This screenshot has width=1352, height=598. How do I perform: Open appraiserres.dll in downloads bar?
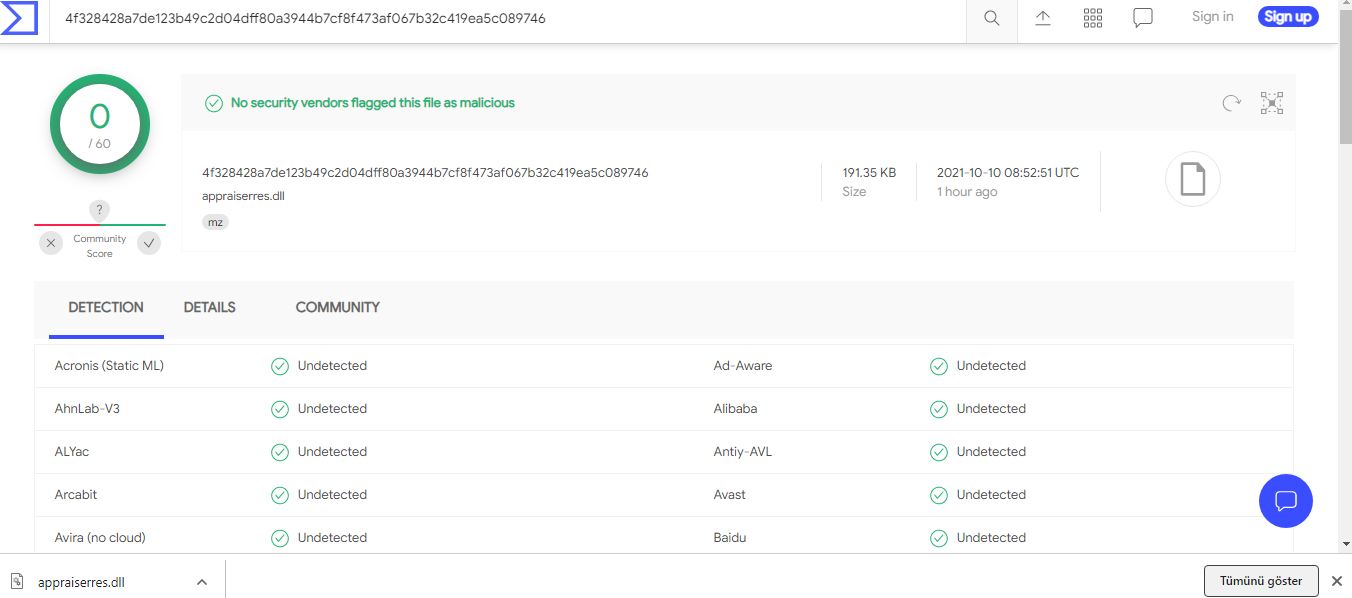[81, 582]
